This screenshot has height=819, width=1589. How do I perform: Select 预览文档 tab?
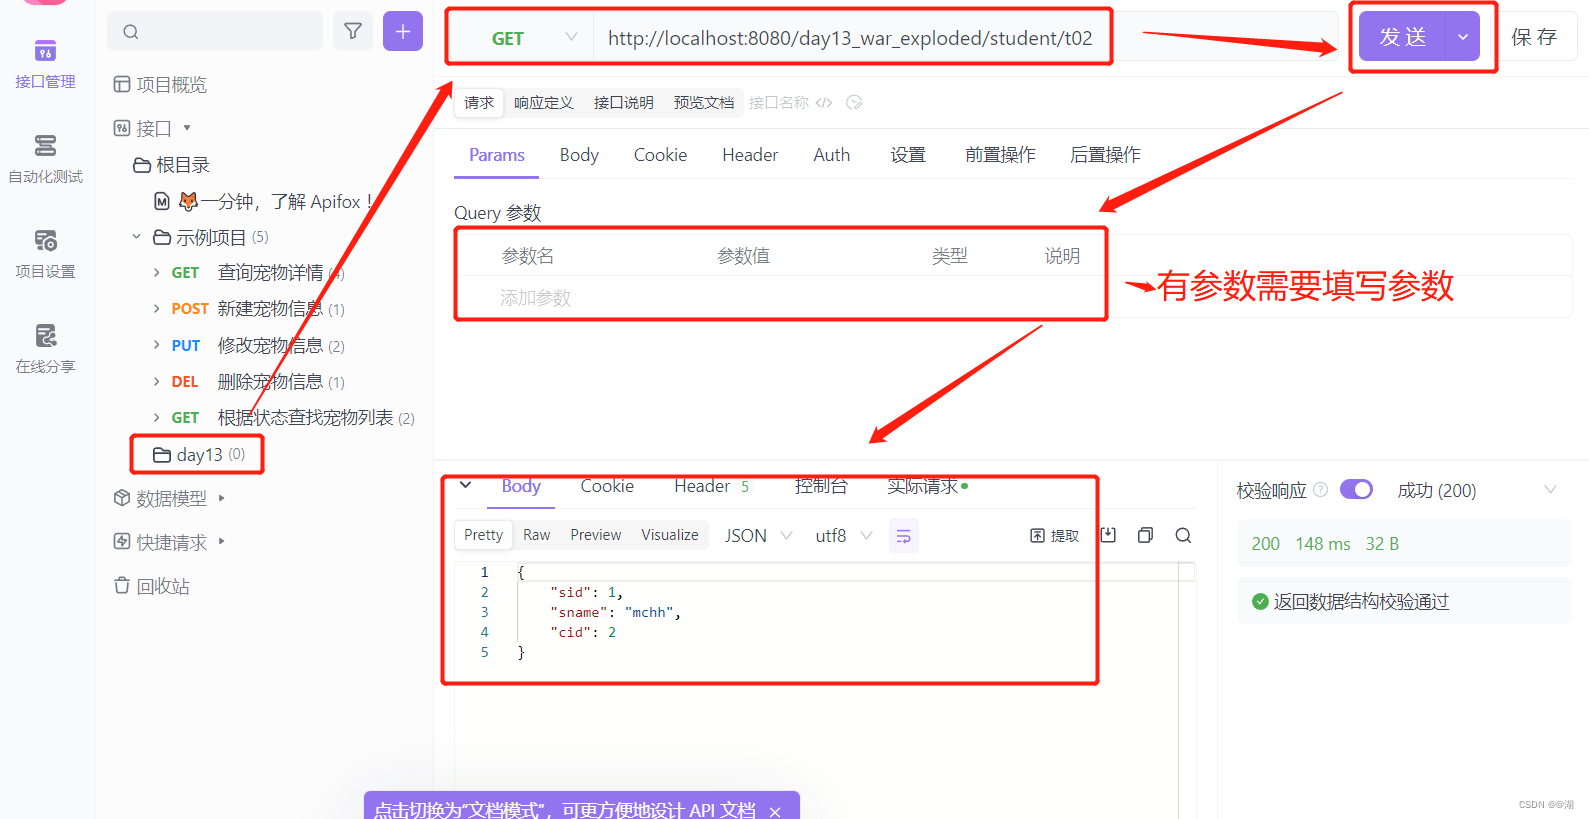704,103
